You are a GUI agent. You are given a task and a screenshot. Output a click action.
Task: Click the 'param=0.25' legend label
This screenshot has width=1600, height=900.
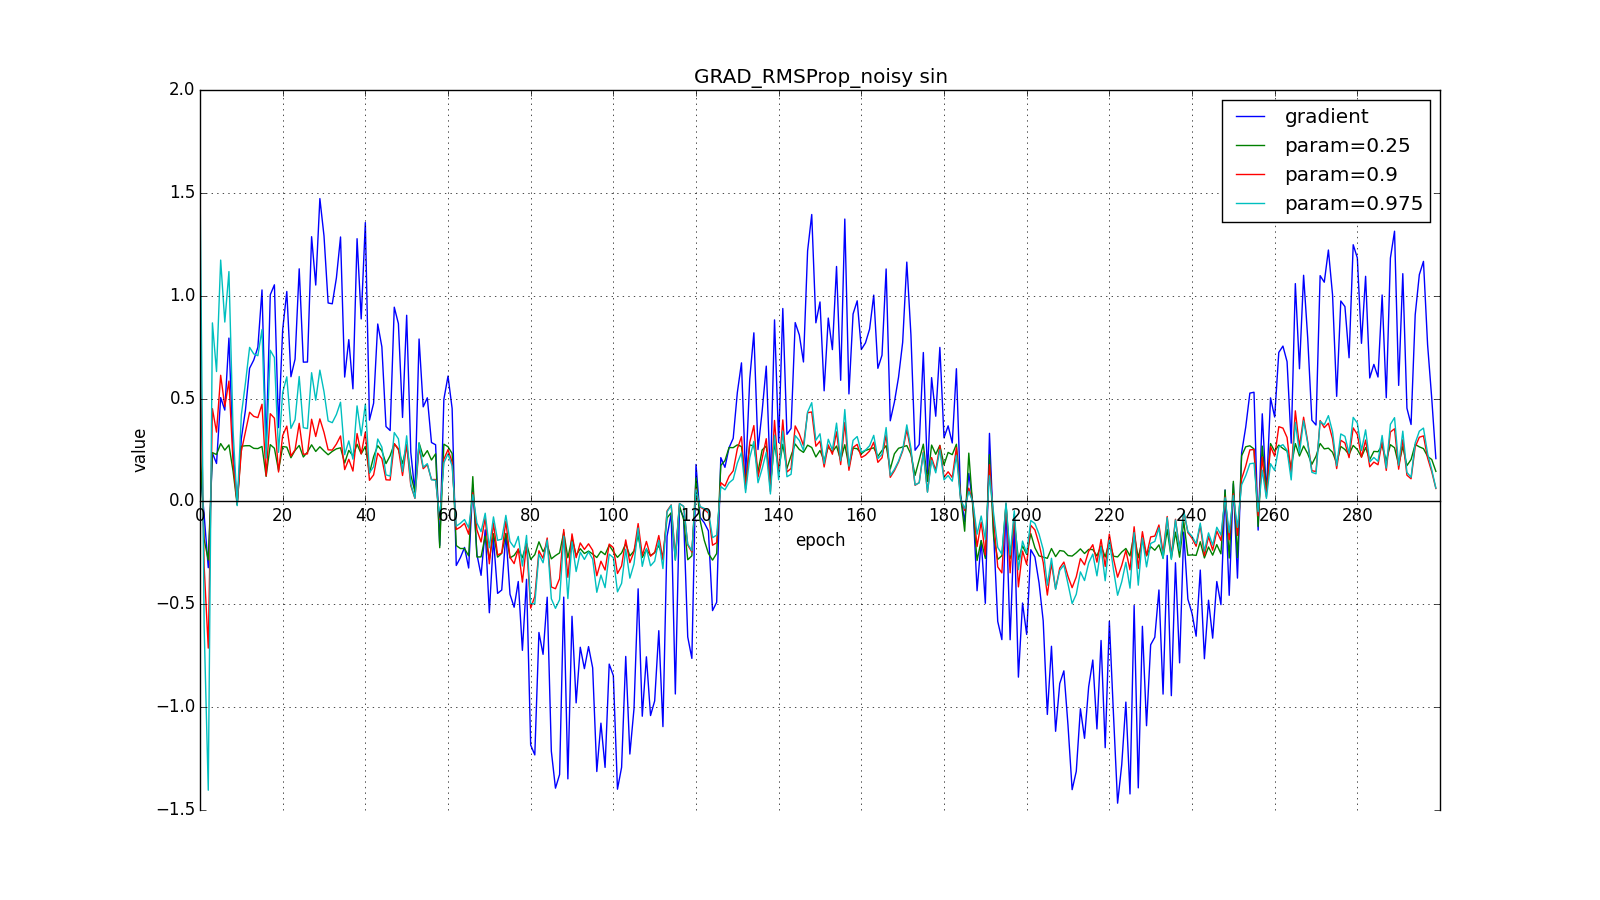[x=1347, y=146]
